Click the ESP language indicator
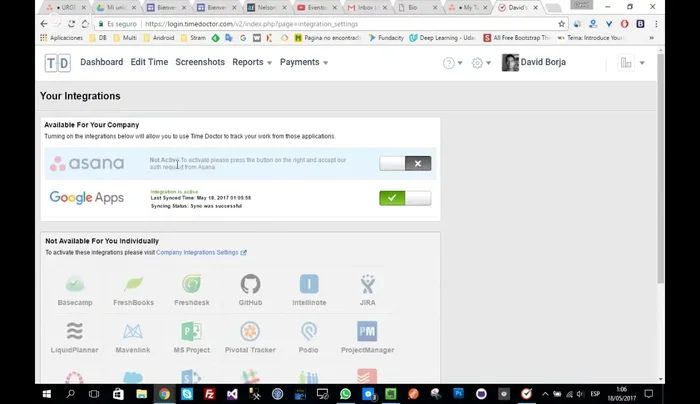 pos(595,394)
